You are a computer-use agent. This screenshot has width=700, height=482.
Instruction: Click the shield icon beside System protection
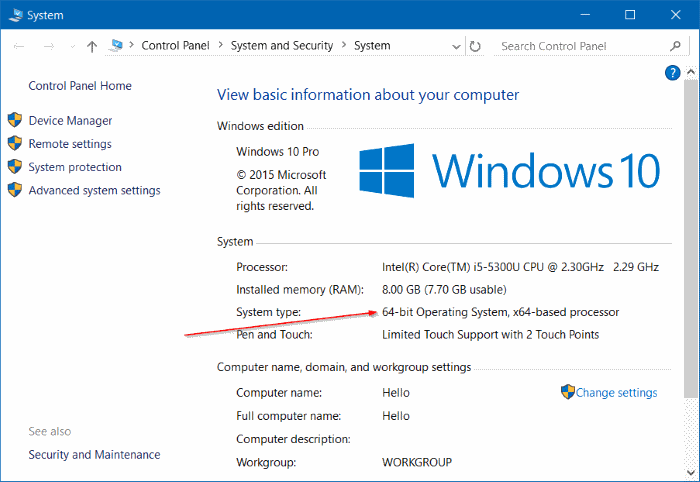[15, 167]
